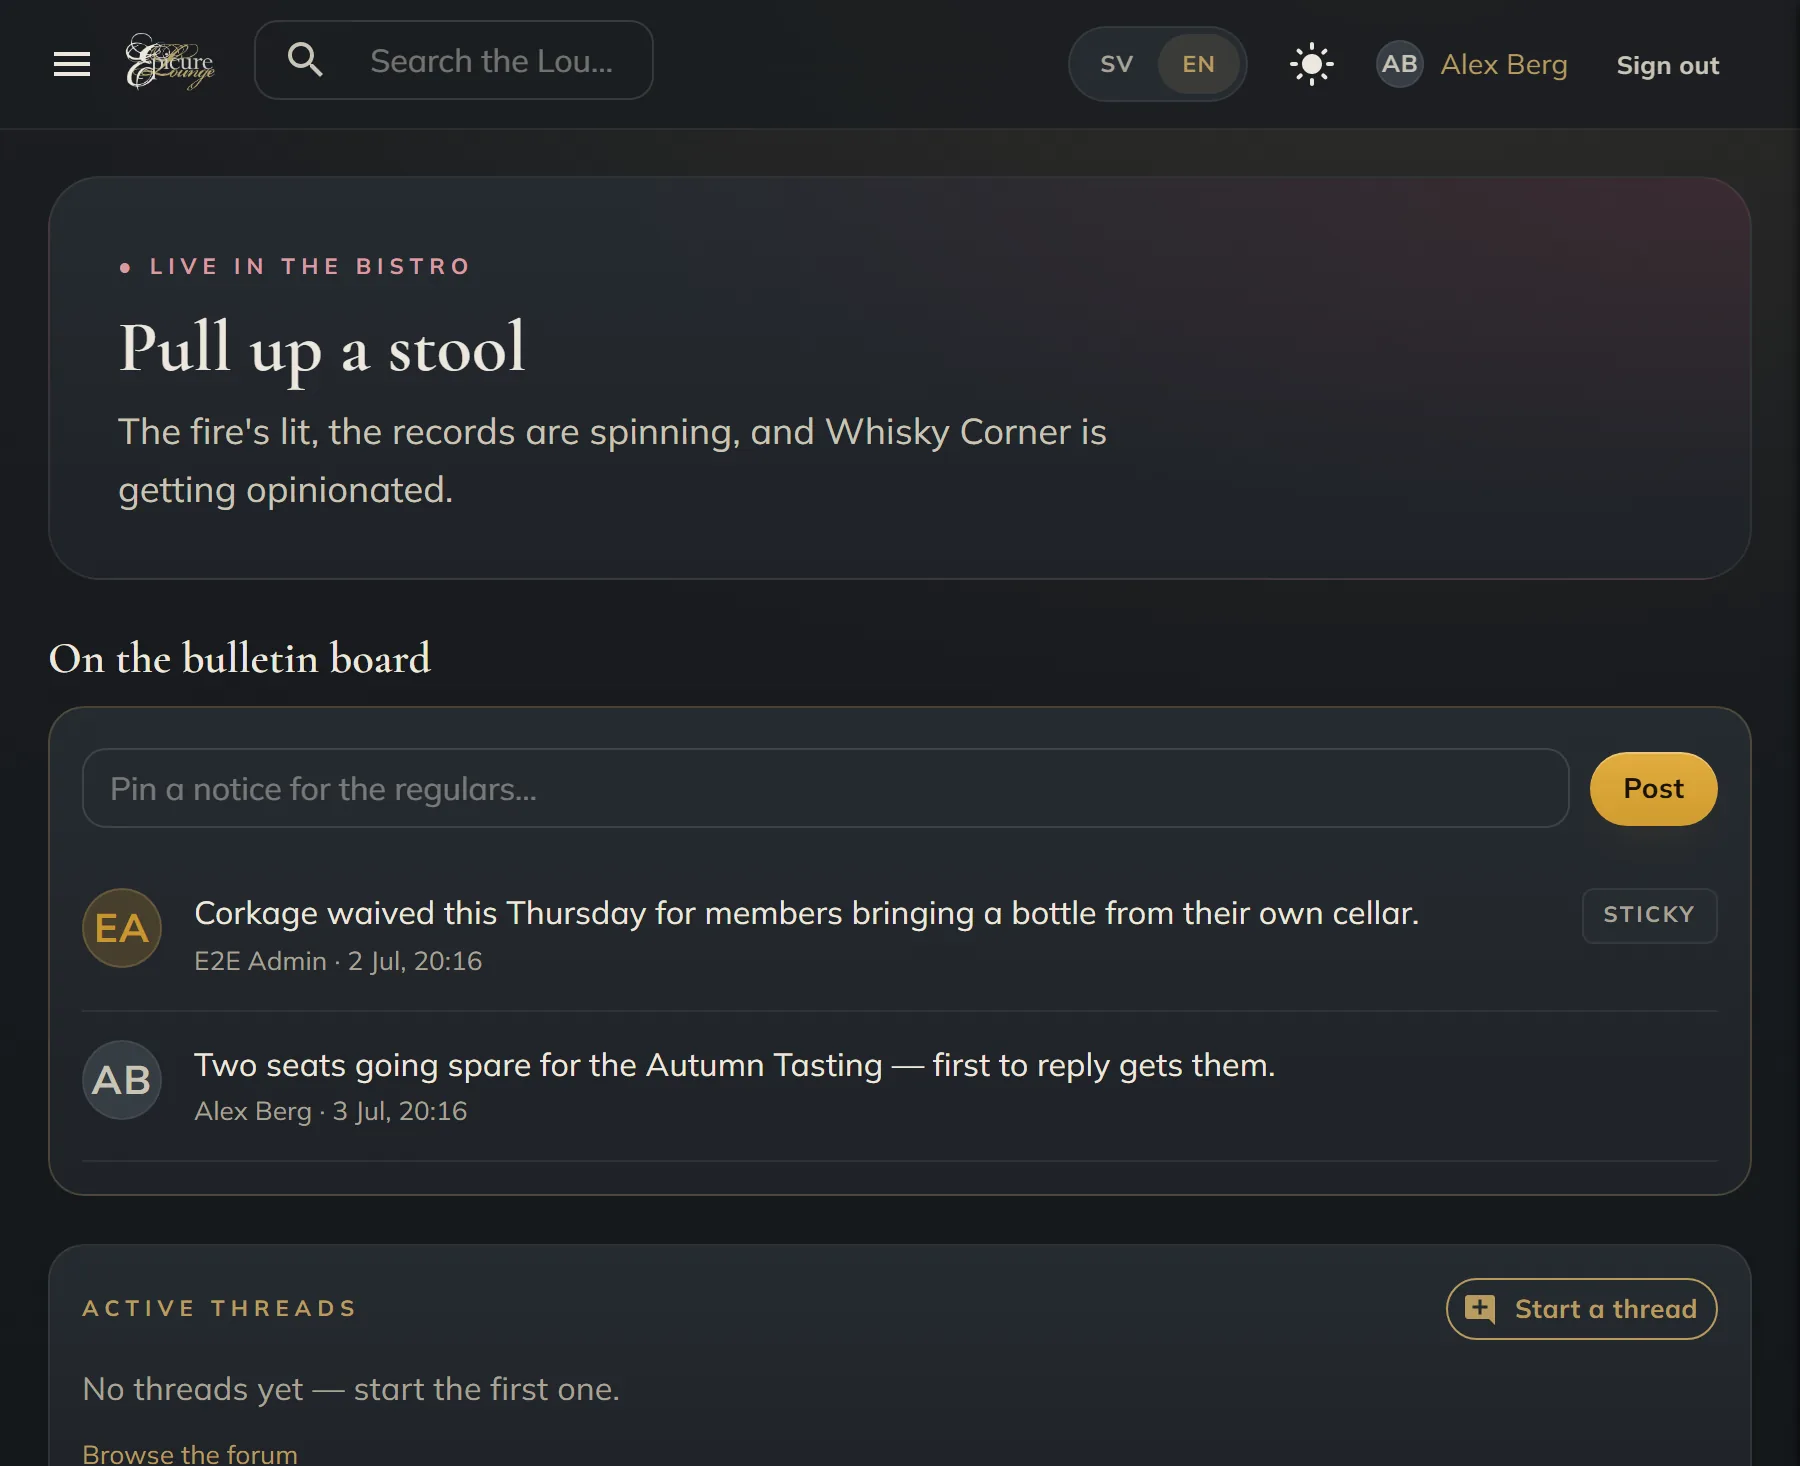Click the search magnifier icon
Screen dimensions: 1800x1466
[305, 60]
